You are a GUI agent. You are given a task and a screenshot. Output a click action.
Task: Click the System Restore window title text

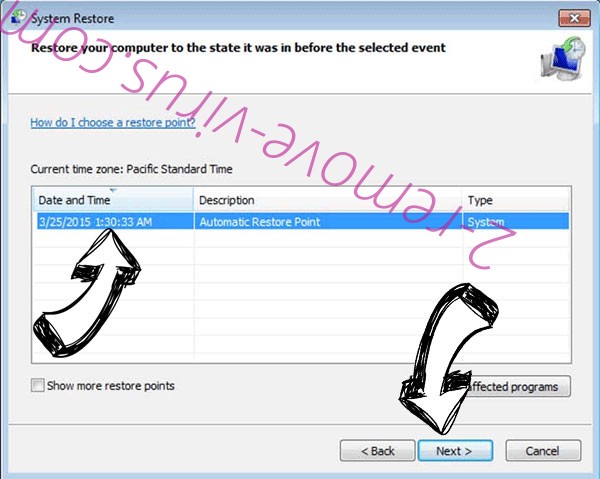(x=73, y=18)
